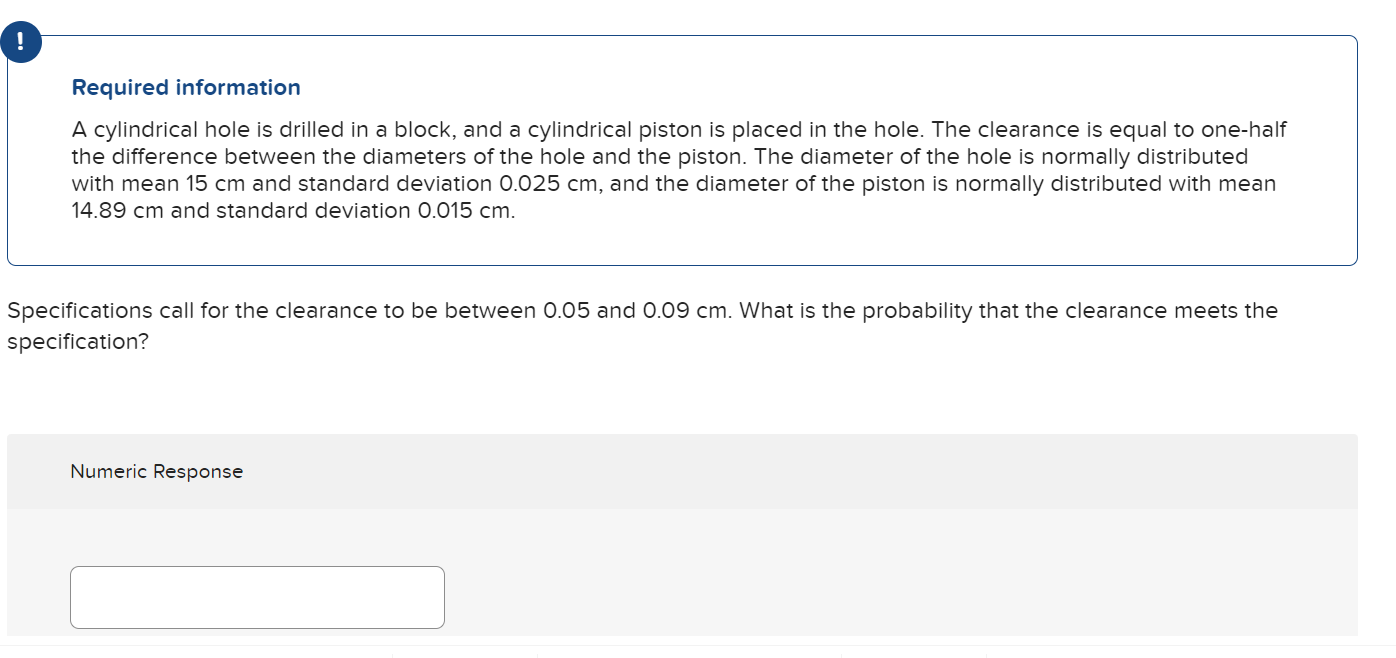This screenshot has height=658, width=1396.
Task: Click the 'Required information' heading
Action: coord(185,87)
